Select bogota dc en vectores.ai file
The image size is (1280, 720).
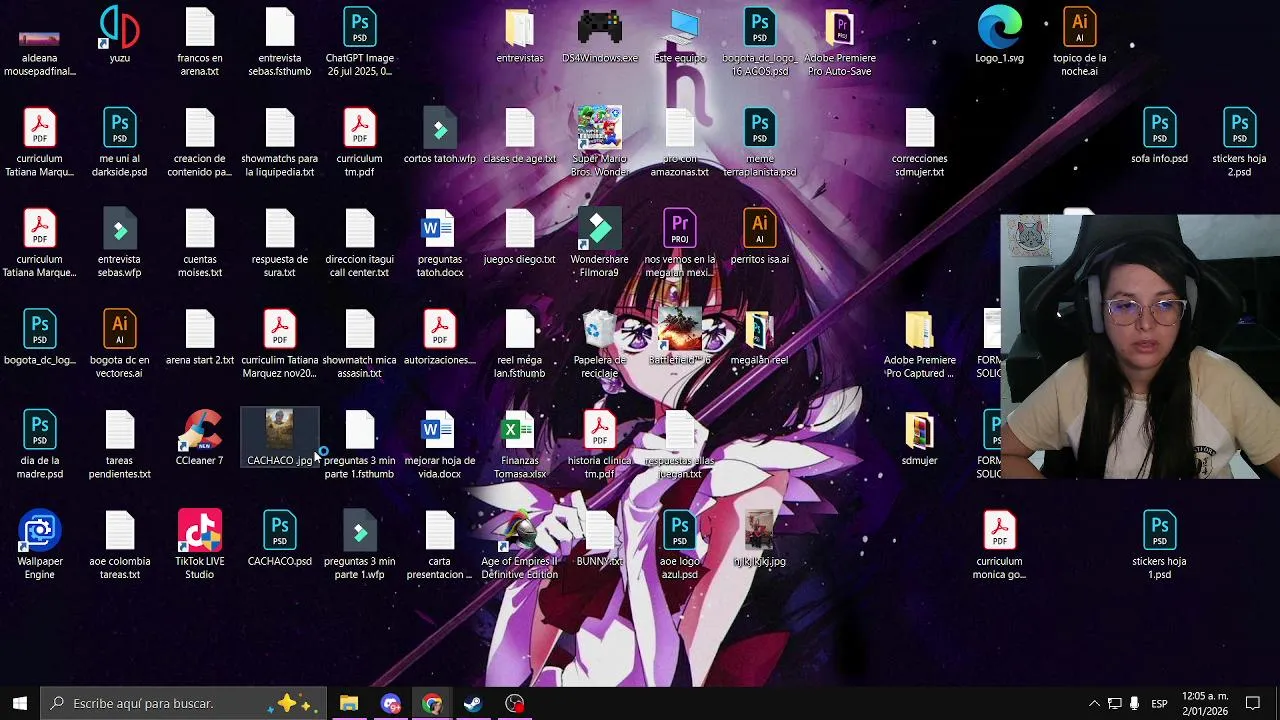coord(119,343)
